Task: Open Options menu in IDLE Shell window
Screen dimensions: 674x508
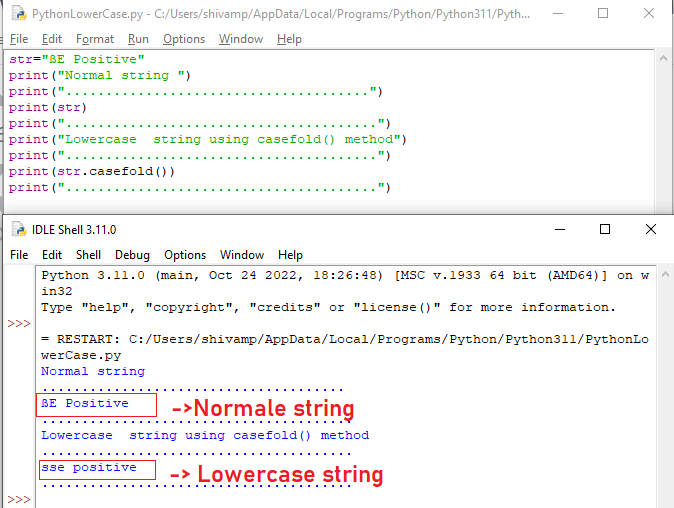Action: [x=185, y=255]
